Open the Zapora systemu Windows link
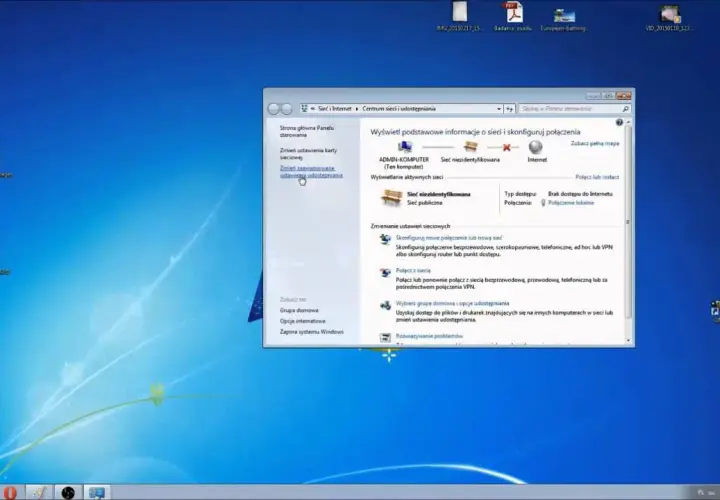720x500 pixels. [311, 331]
